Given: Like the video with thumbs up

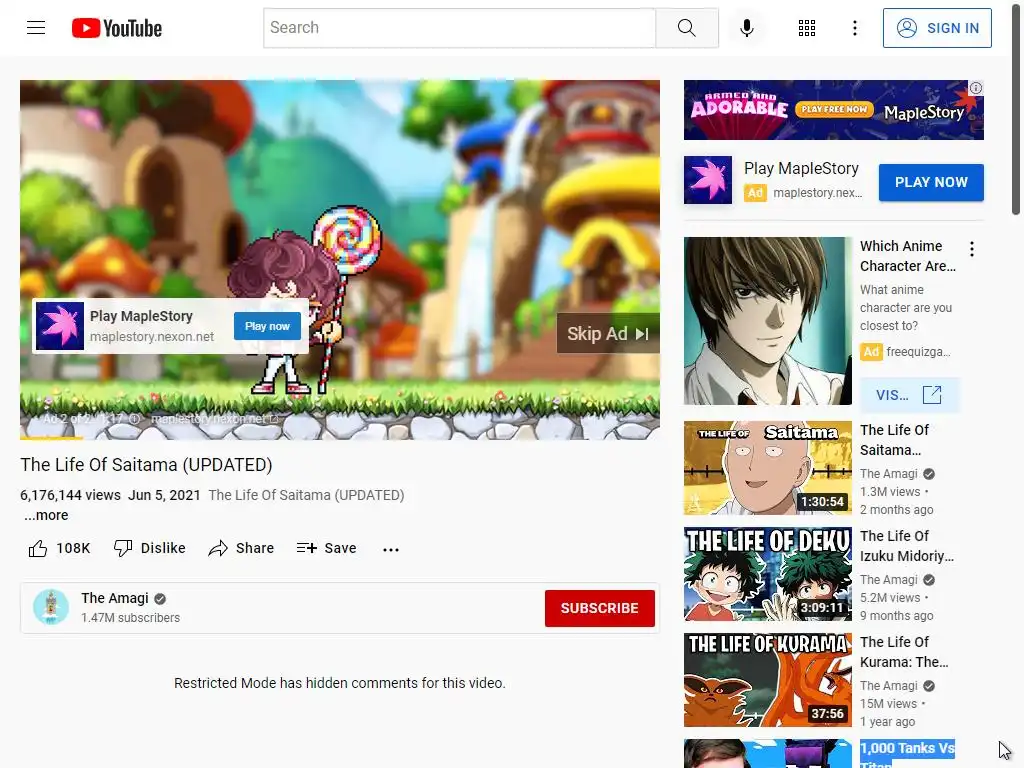Looking at the screenshot, I should 59,548.
